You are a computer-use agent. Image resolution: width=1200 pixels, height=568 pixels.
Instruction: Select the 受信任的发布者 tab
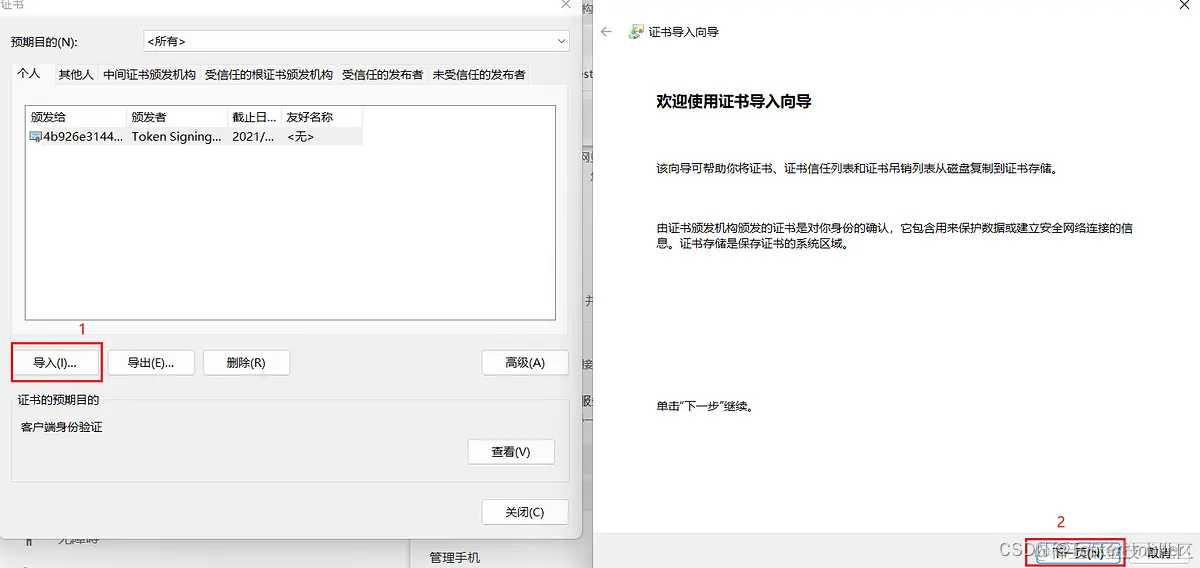point(382,75)
